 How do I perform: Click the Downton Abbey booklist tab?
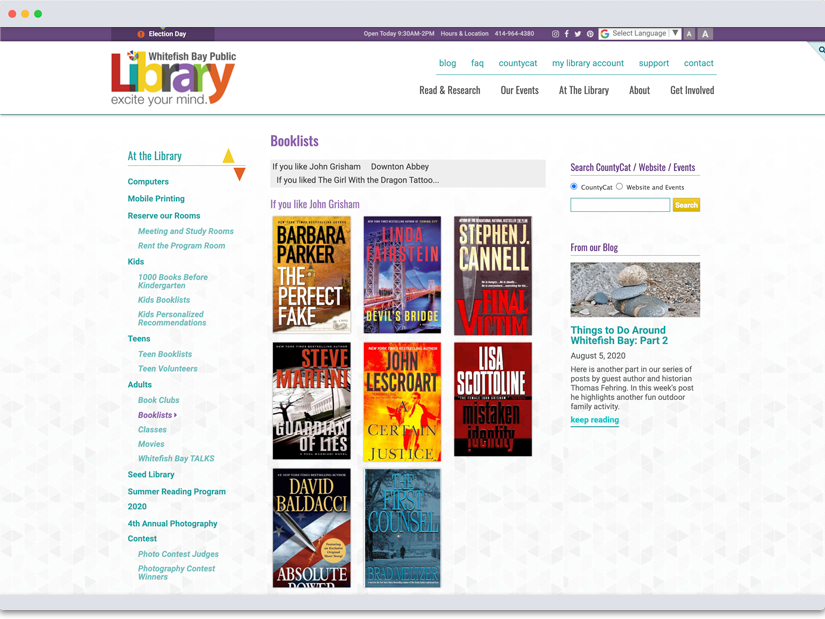399,167
